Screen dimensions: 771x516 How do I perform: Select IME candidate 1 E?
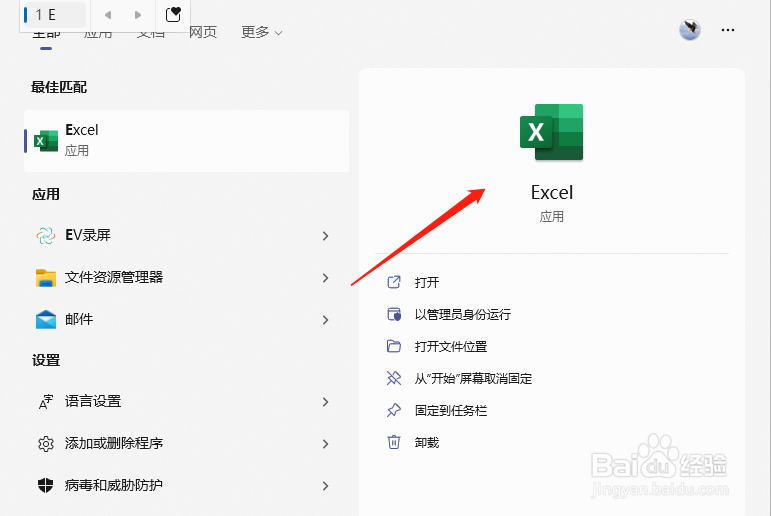(x=54, y=15)
